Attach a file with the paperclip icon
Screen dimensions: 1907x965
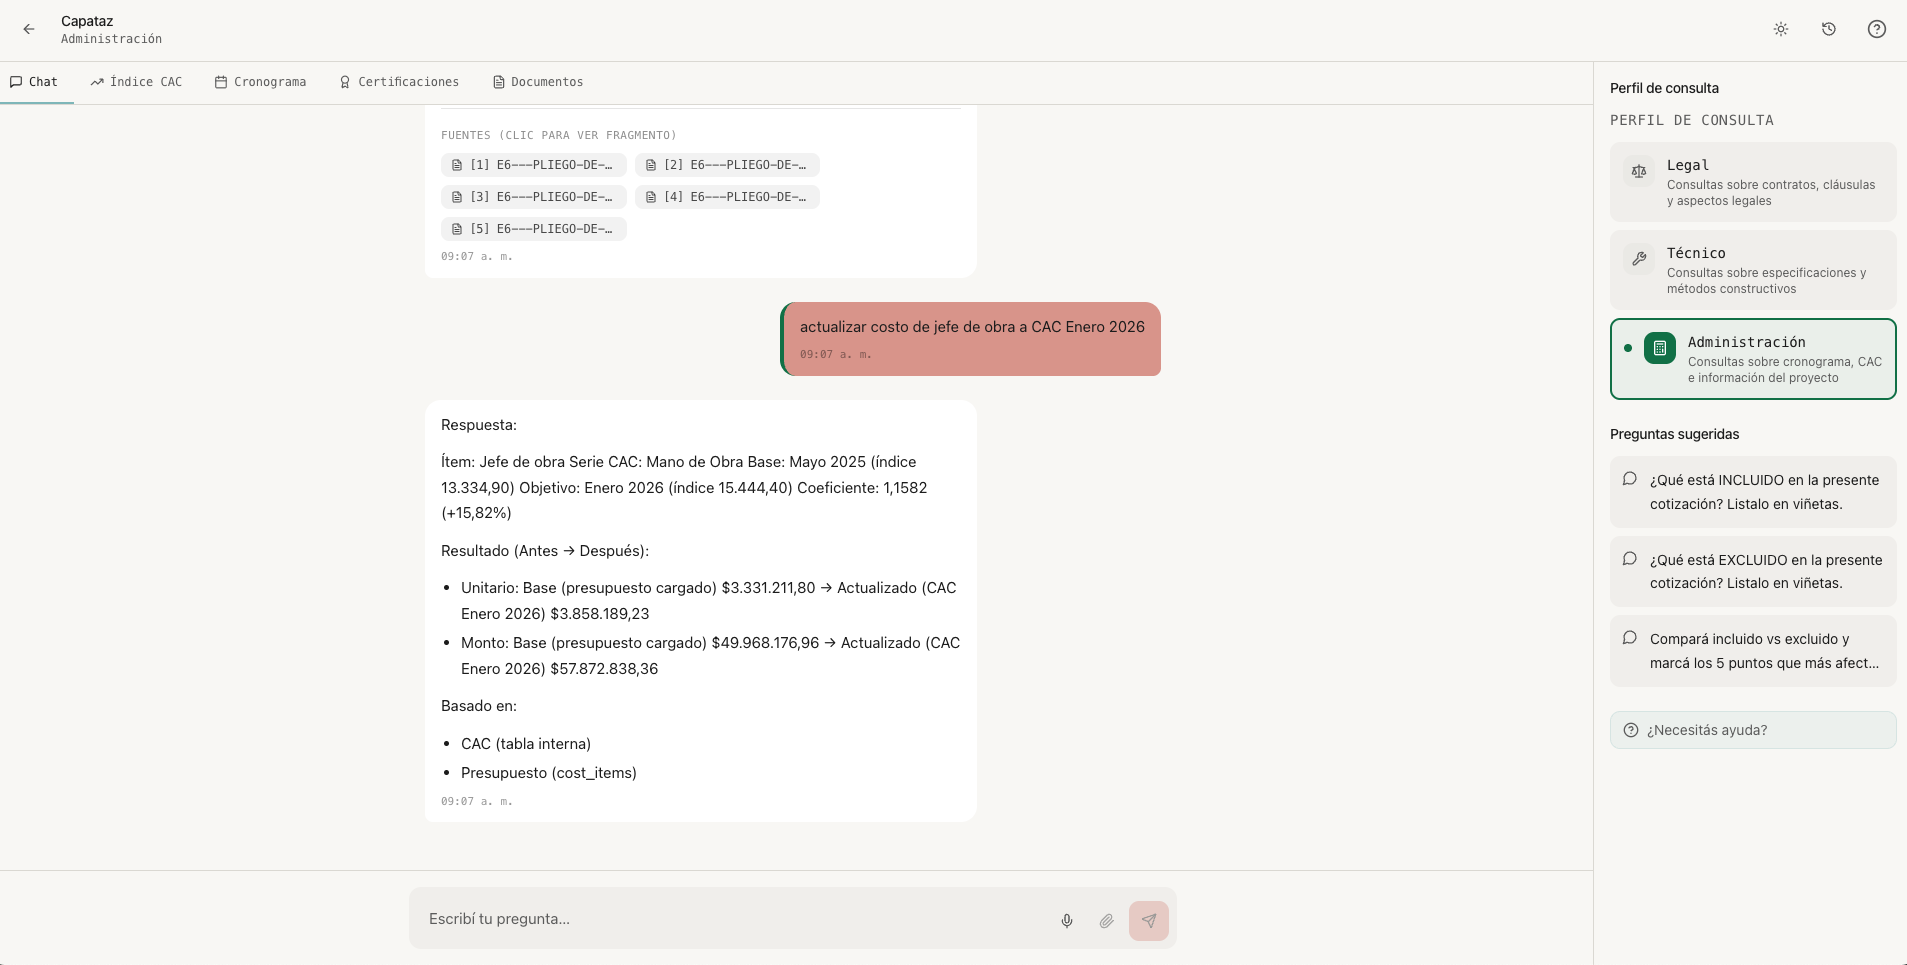point(1106,921)
